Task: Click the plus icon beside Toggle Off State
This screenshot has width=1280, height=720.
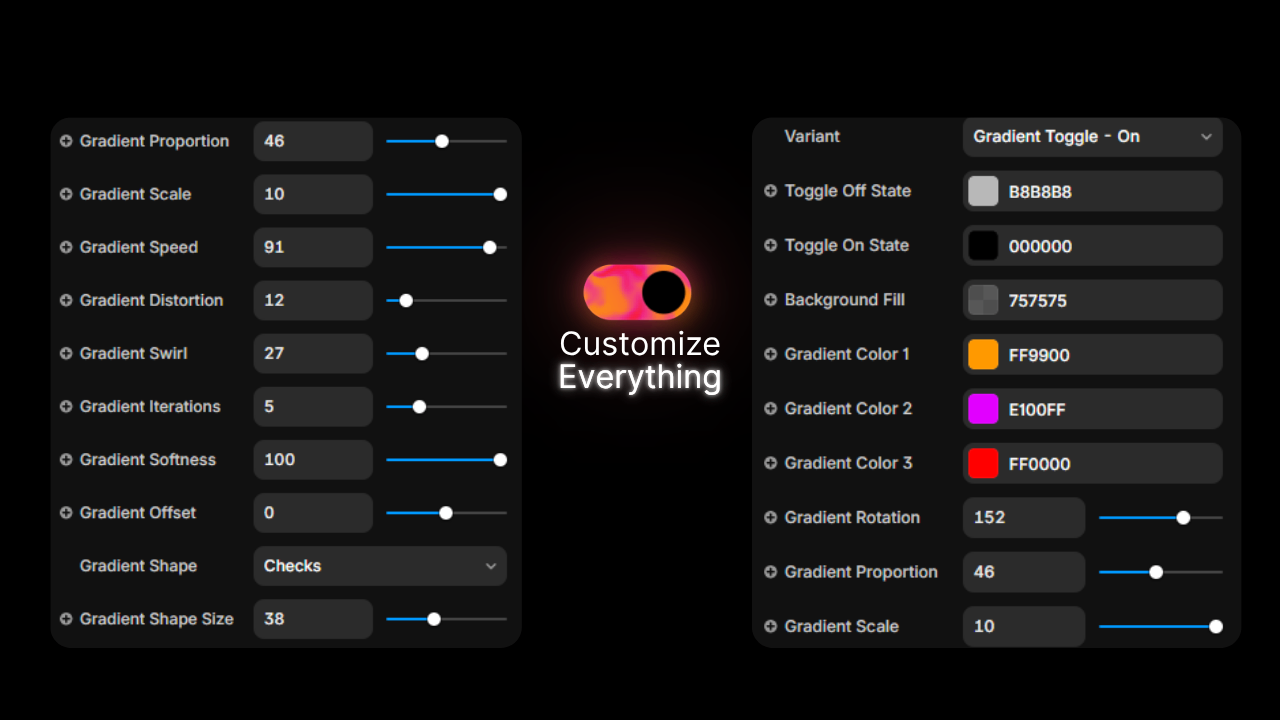Action: pos(770,191)
